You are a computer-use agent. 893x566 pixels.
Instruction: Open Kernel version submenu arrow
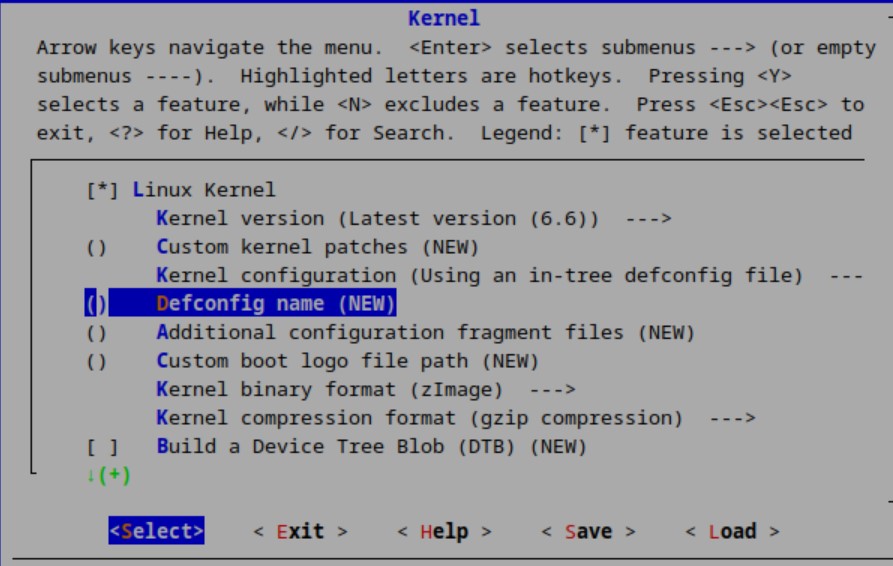[648, 218]
